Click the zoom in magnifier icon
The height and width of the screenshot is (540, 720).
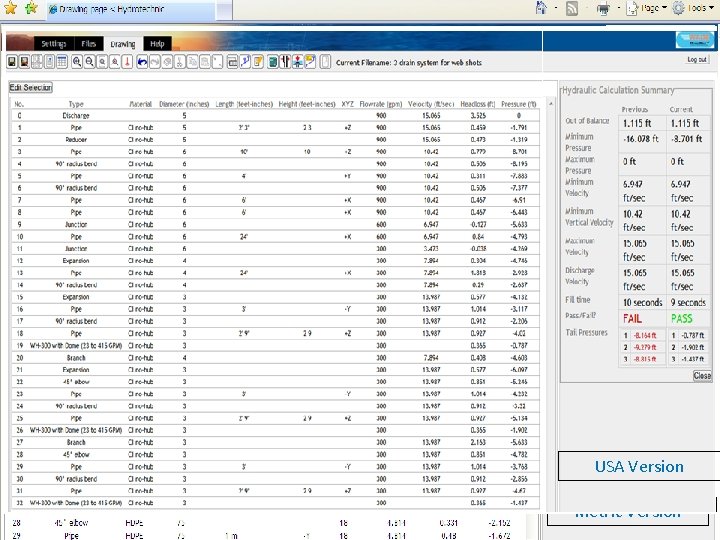[x=77, y=62]
